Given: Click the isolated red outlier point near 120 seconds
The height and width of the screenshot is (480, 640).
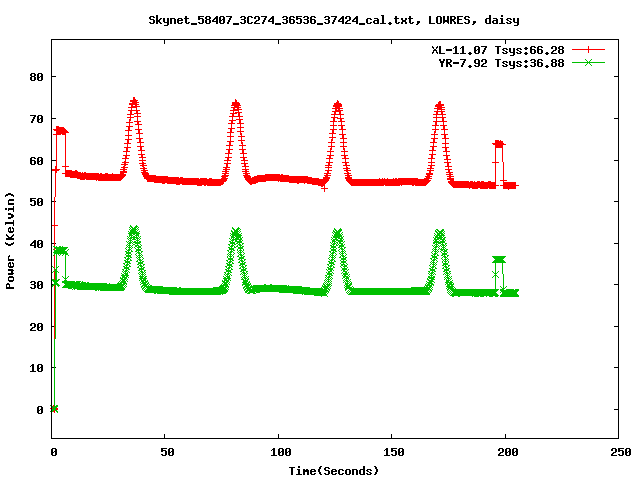Looking at the screenshot, I should tap(324, 189).
